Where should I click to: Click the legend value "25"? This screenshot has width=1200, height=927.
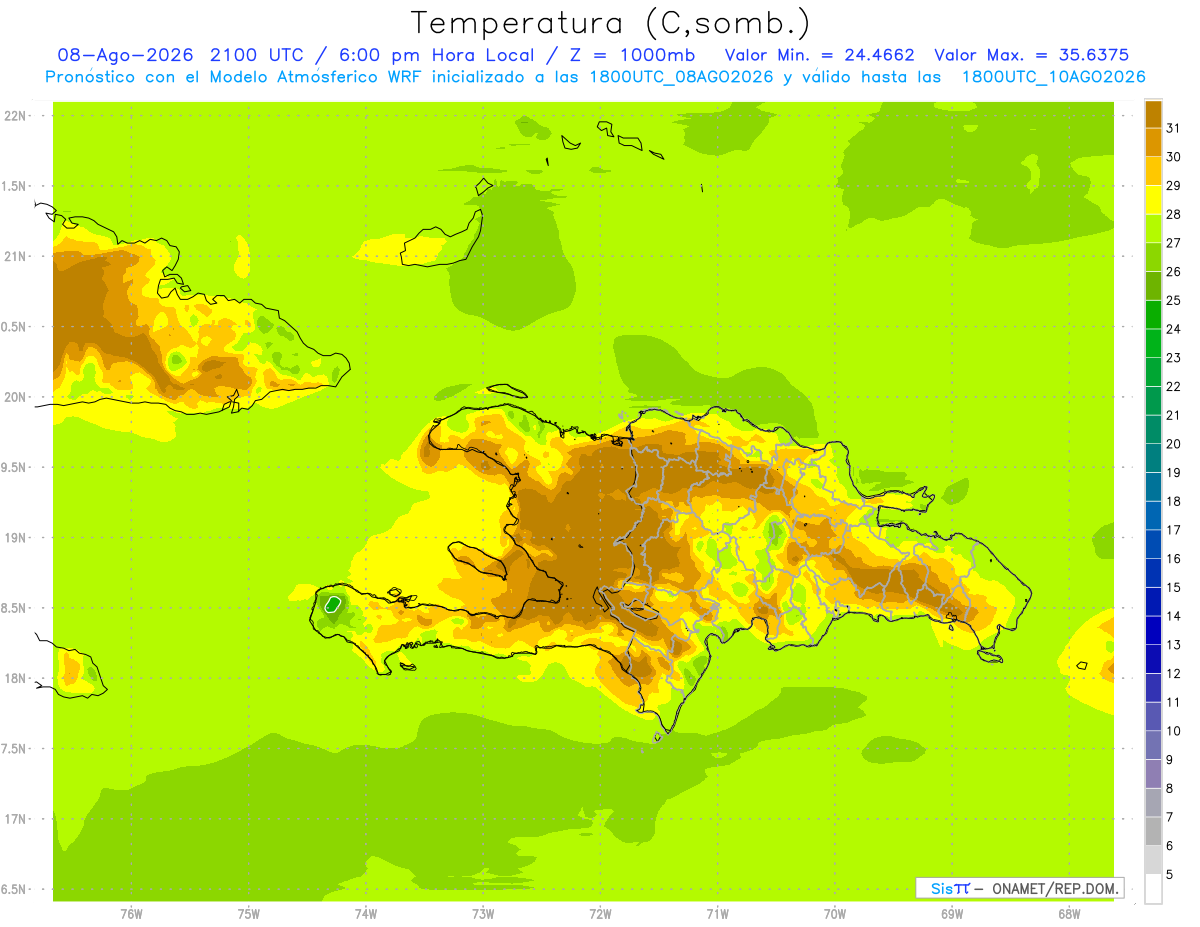pos(1173,301)
